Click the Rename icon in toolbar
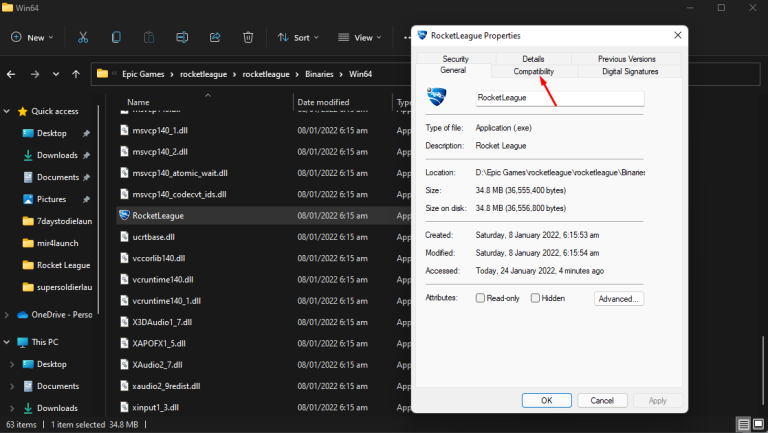This screenshot has width=768, height=433. (182, 37)
